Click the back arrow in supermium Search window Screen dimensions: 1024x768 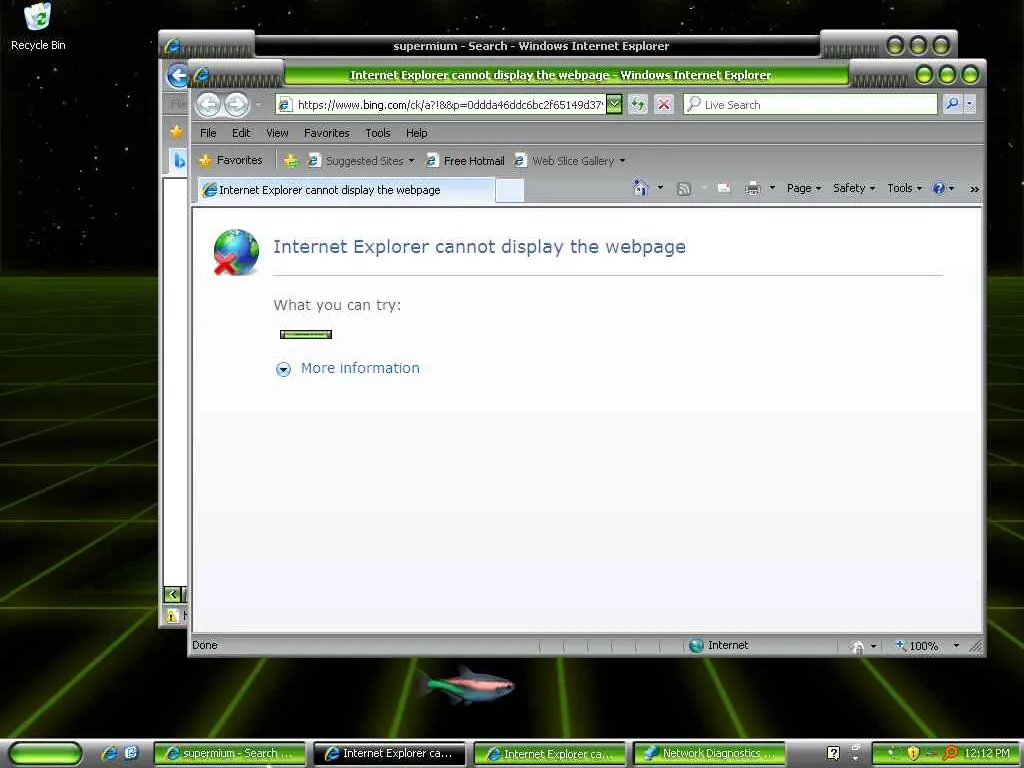[x=176, y=75]
